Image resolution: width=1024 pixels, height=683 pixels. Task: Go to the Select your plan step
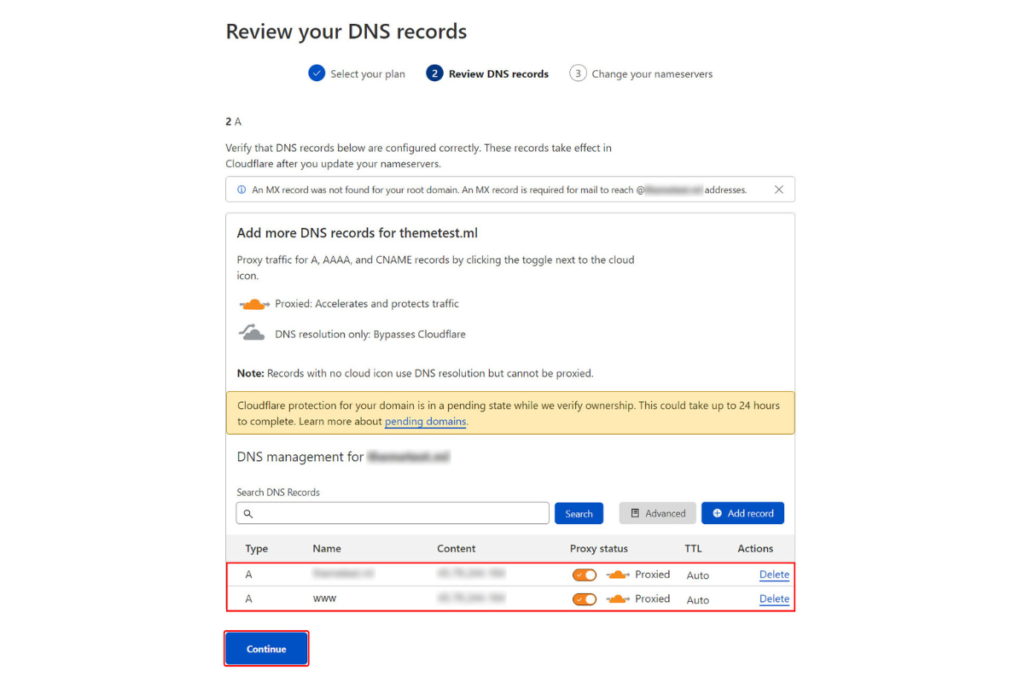tap(357, 74)
